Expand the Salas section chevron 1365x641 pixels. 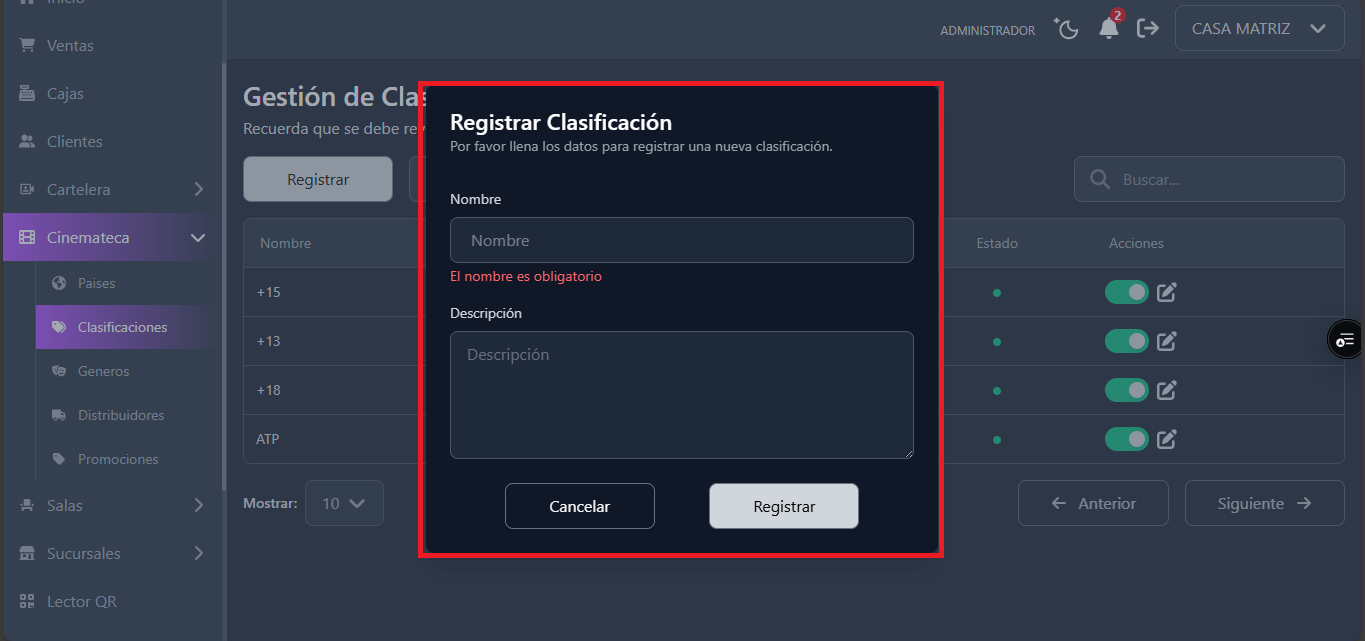pyautogui.click(x=198, y=505)
